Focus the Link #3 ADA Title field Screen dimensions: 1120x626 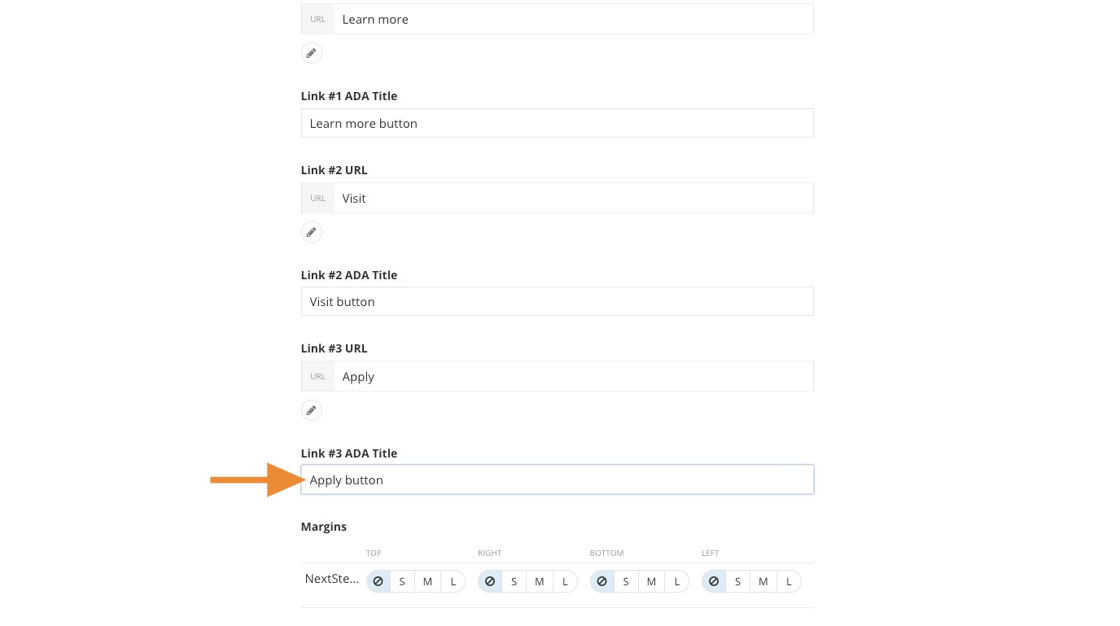pos(557,480)
